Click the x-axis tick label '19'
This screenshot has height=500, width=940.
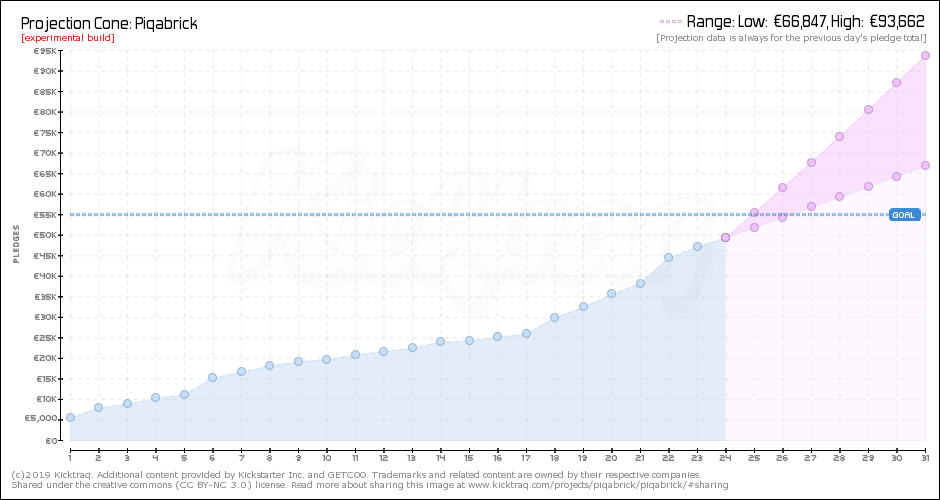[583, 458]
